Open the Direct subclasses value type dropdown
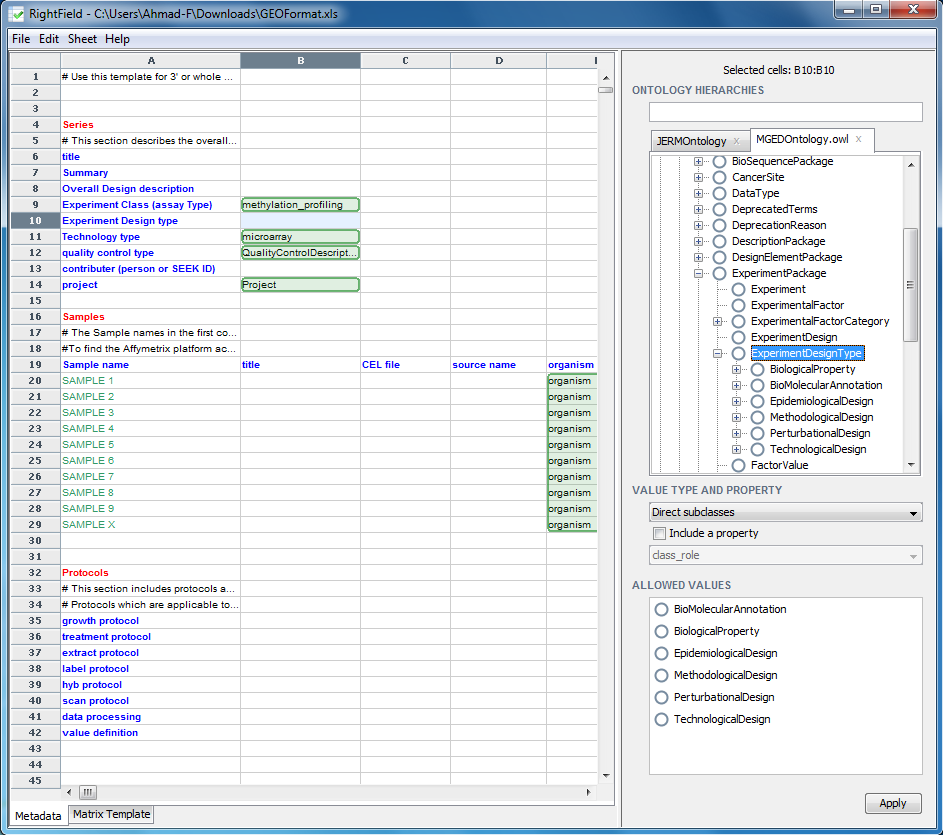The width and height of the screenshot is (943, 835). 785,513
